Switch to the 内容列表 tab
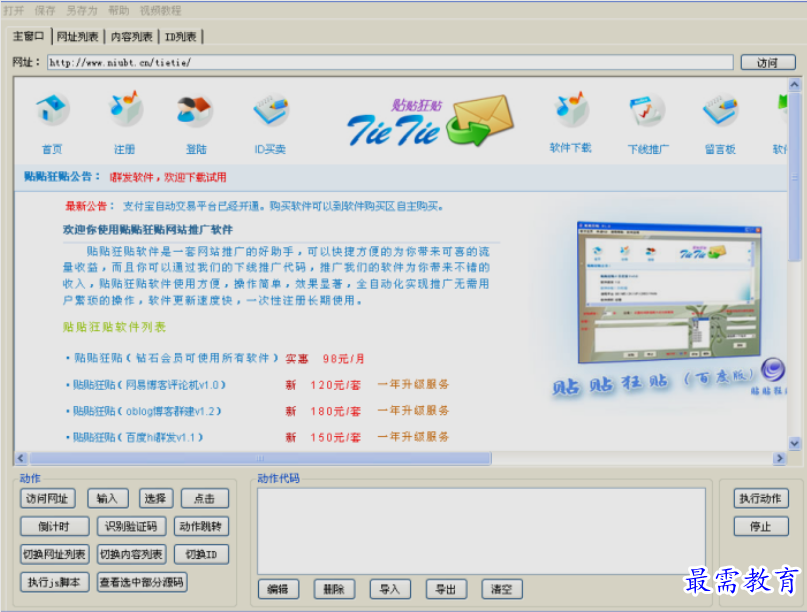 pos(131,37)
